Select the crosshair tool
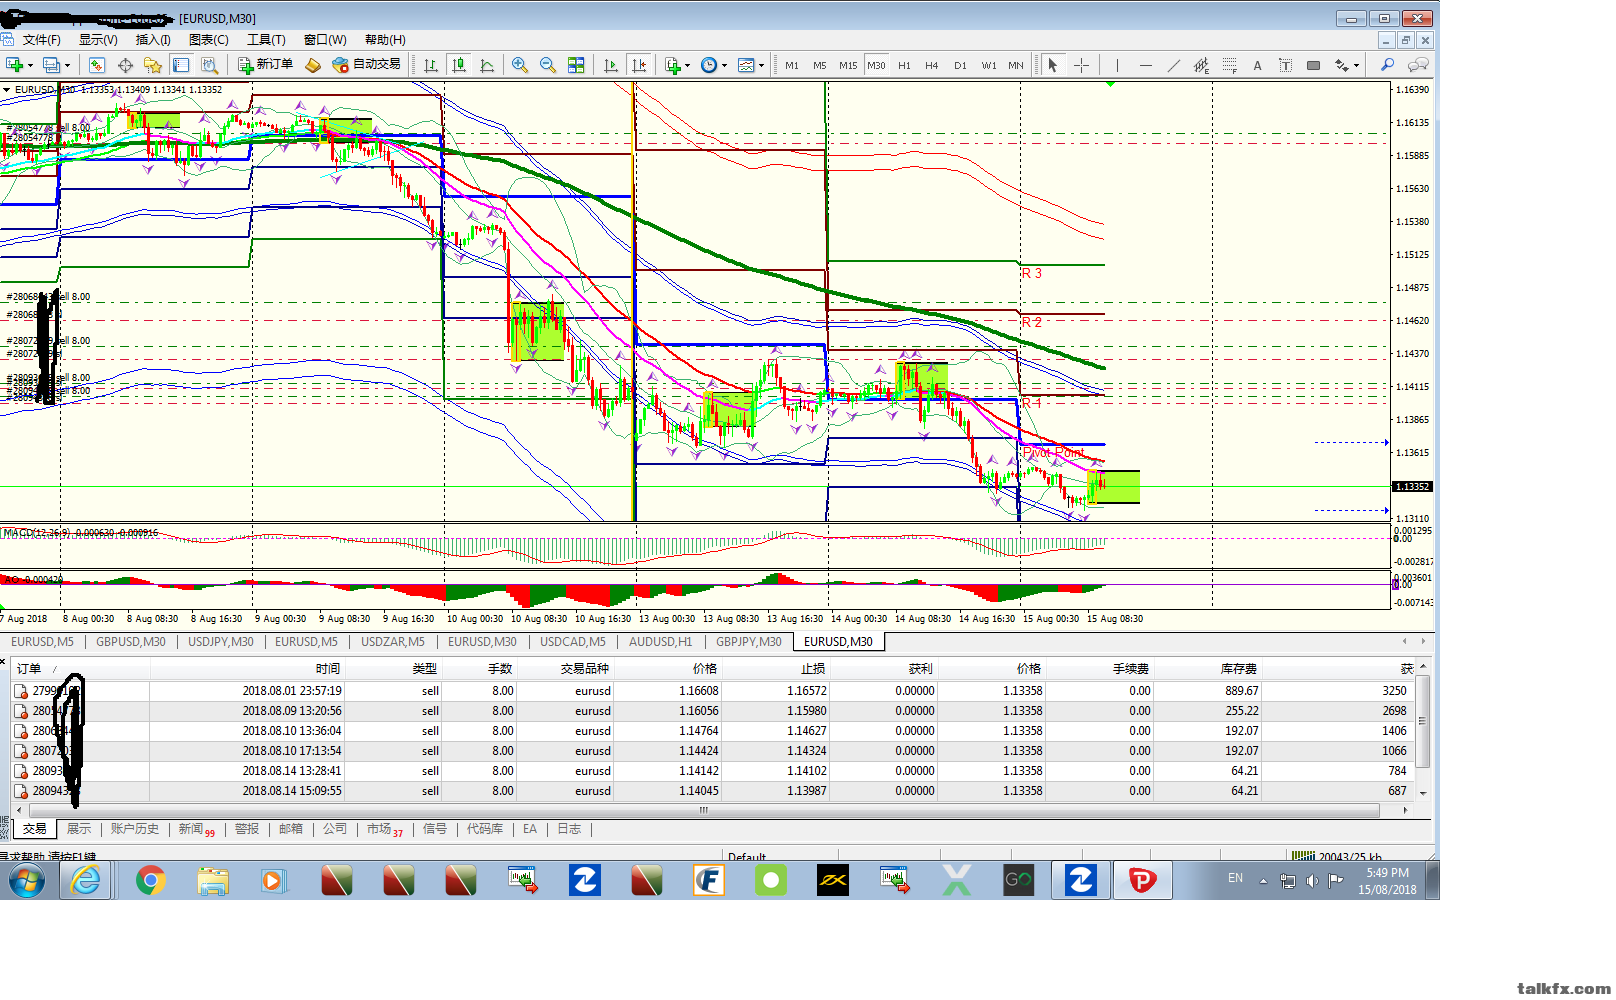Image resolution: width=1616 pixels, height=1000 pixels. [x=1081, y=65]
